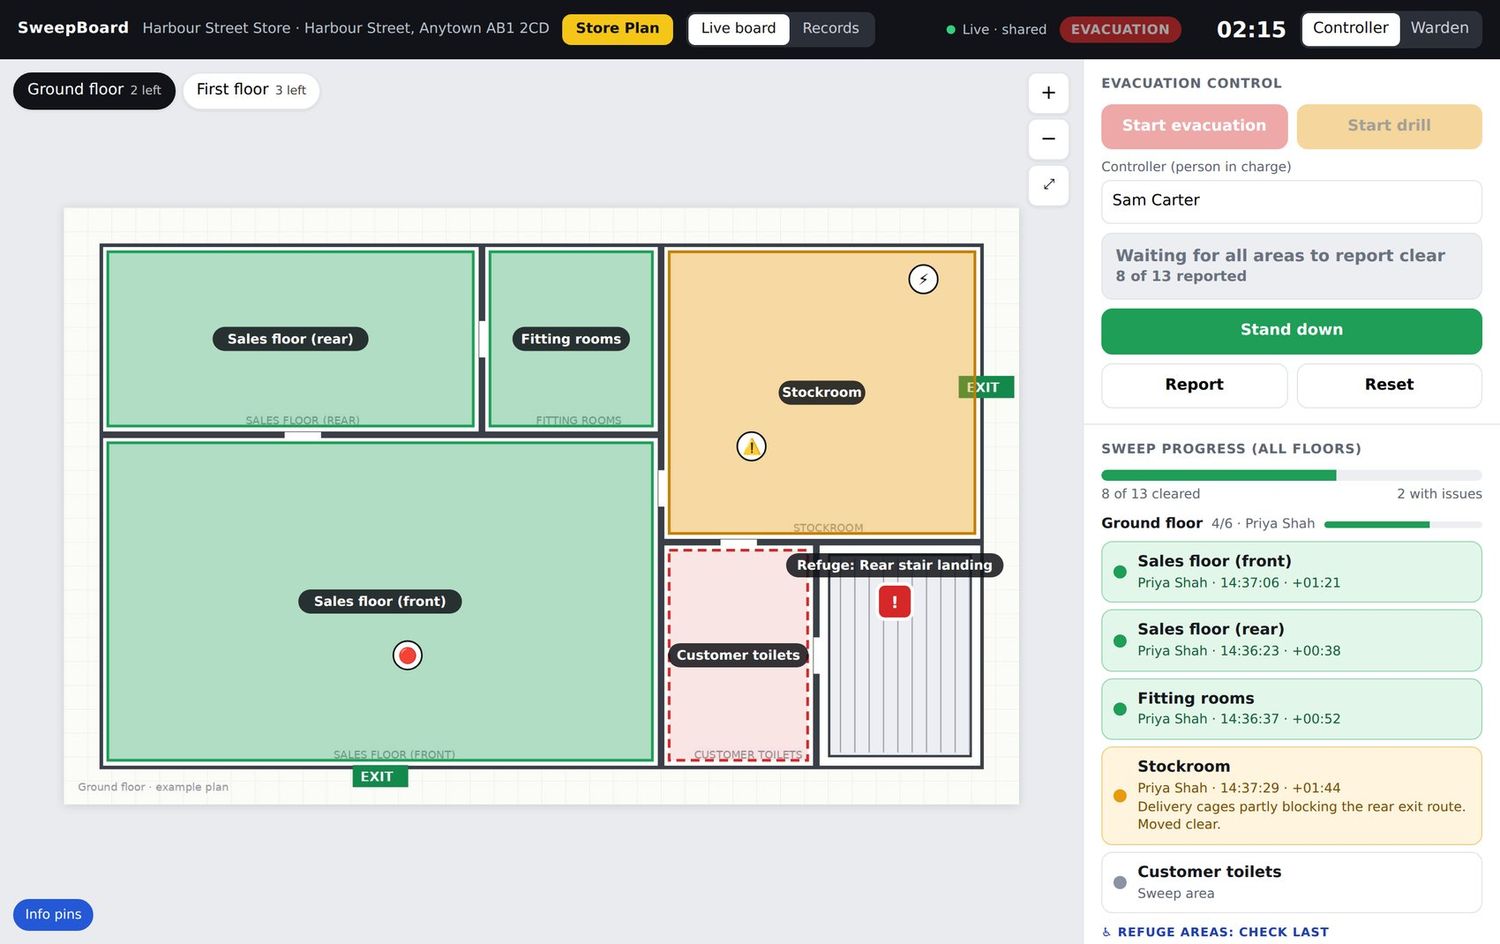
Task: Select the Sales floor (front) label on the plan
Action: [380, 601]
